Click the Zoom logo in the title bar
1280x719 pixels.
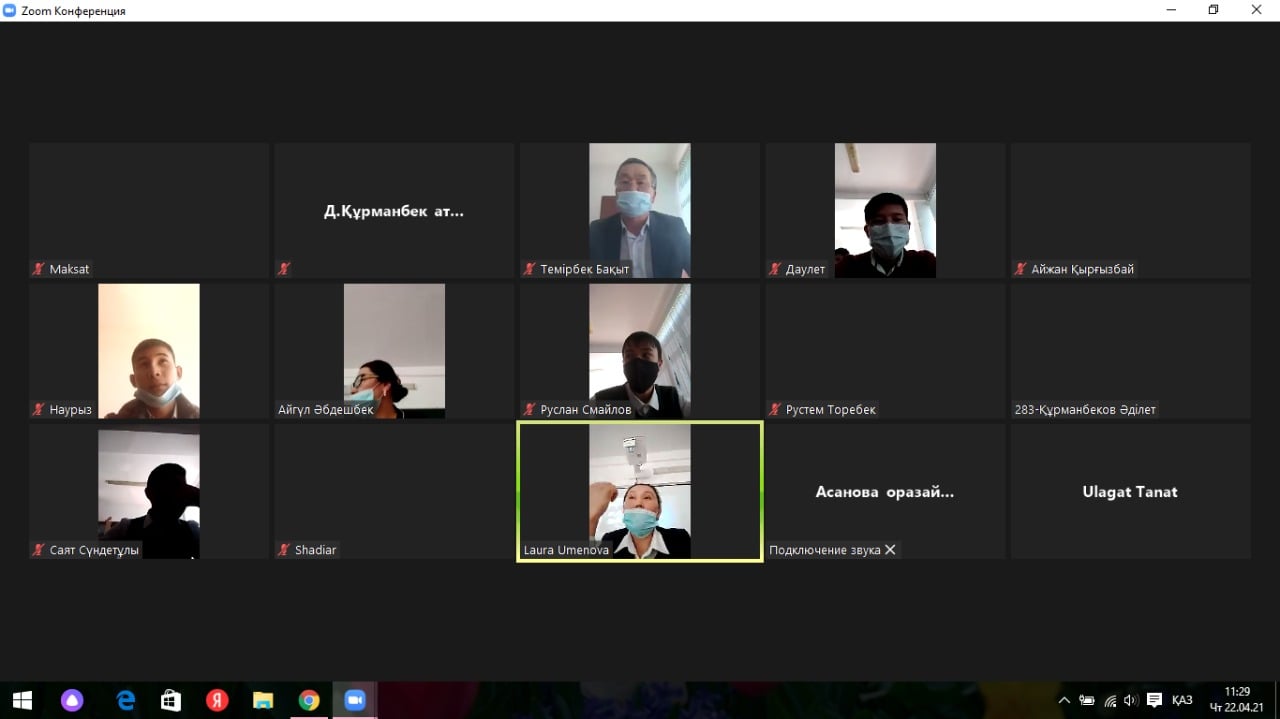point(10,10)
